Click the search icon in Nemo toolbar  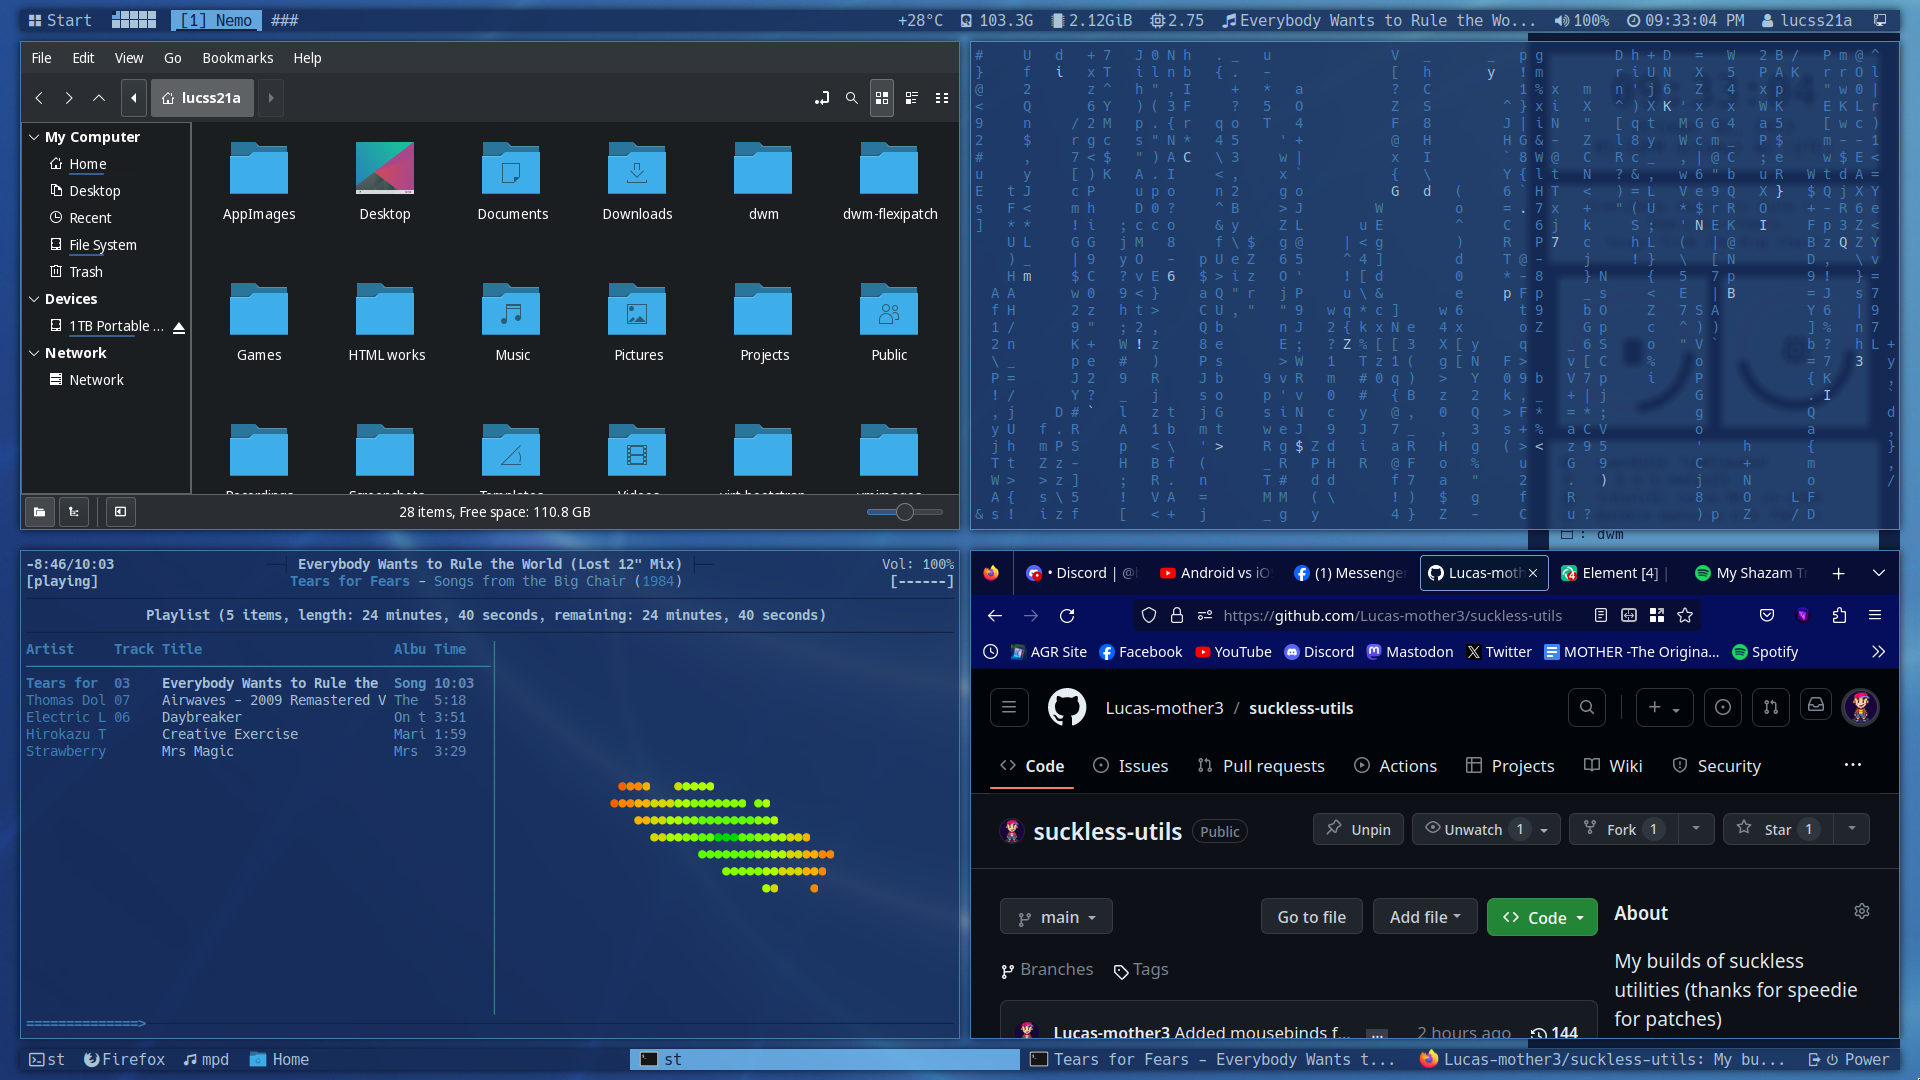[851, 96]
